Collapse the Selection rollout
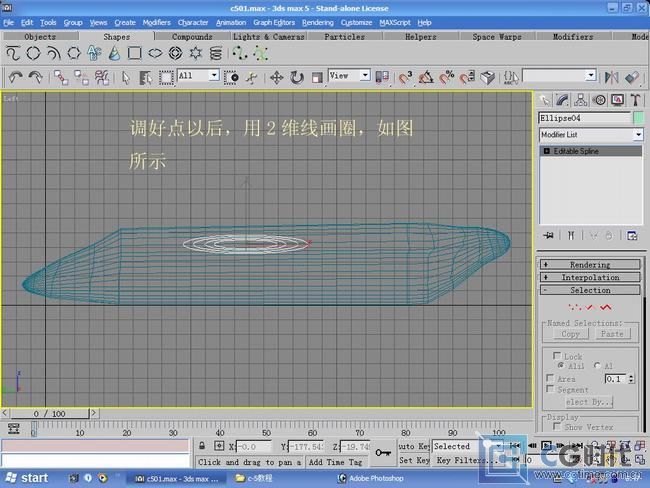Viewport: 650px width, 488px height. click(590, 290)
